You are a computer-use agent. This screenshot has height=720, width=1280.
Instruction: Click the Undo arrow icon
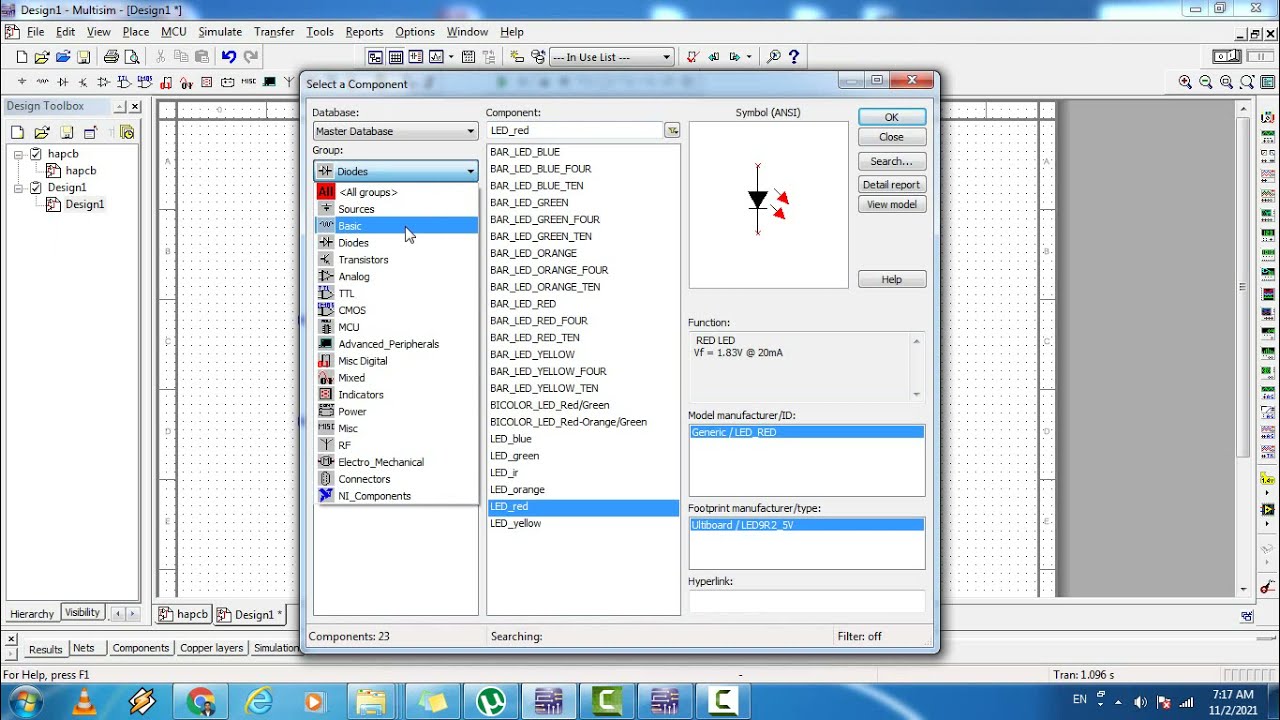(x=229, y=57)
